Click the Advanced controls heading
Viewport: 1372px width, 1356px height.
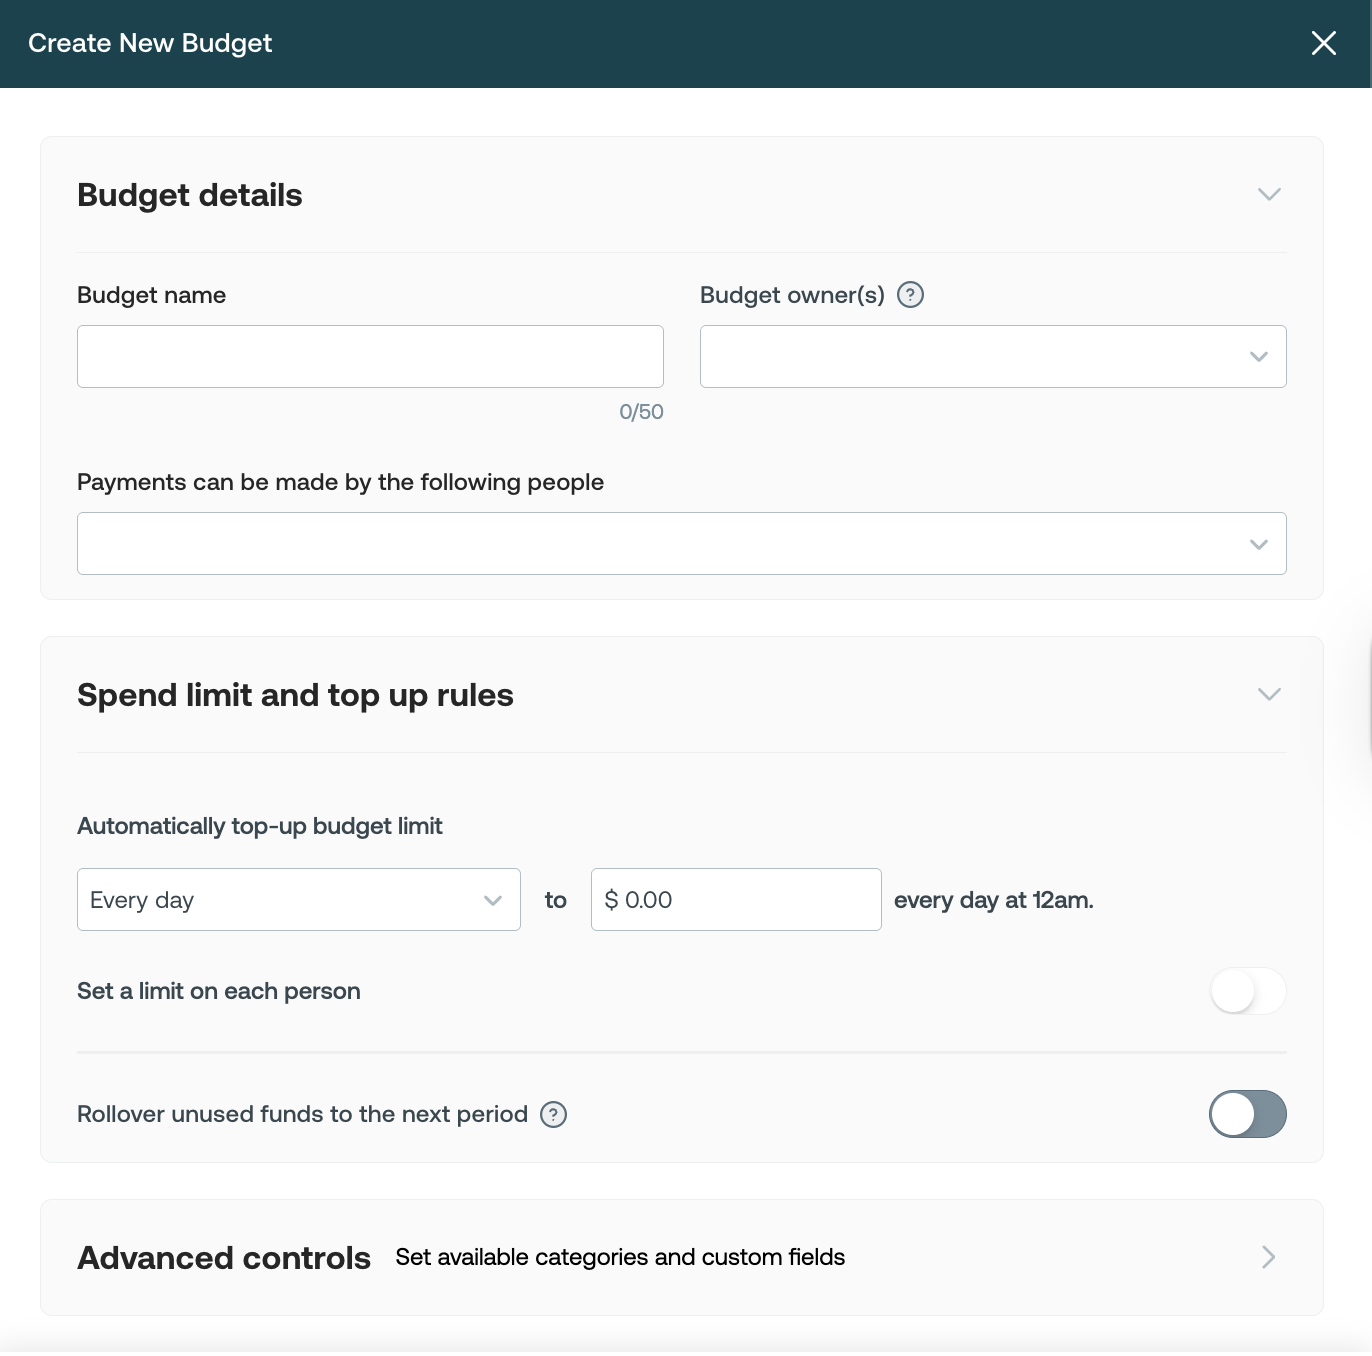tap(224, 1258)
